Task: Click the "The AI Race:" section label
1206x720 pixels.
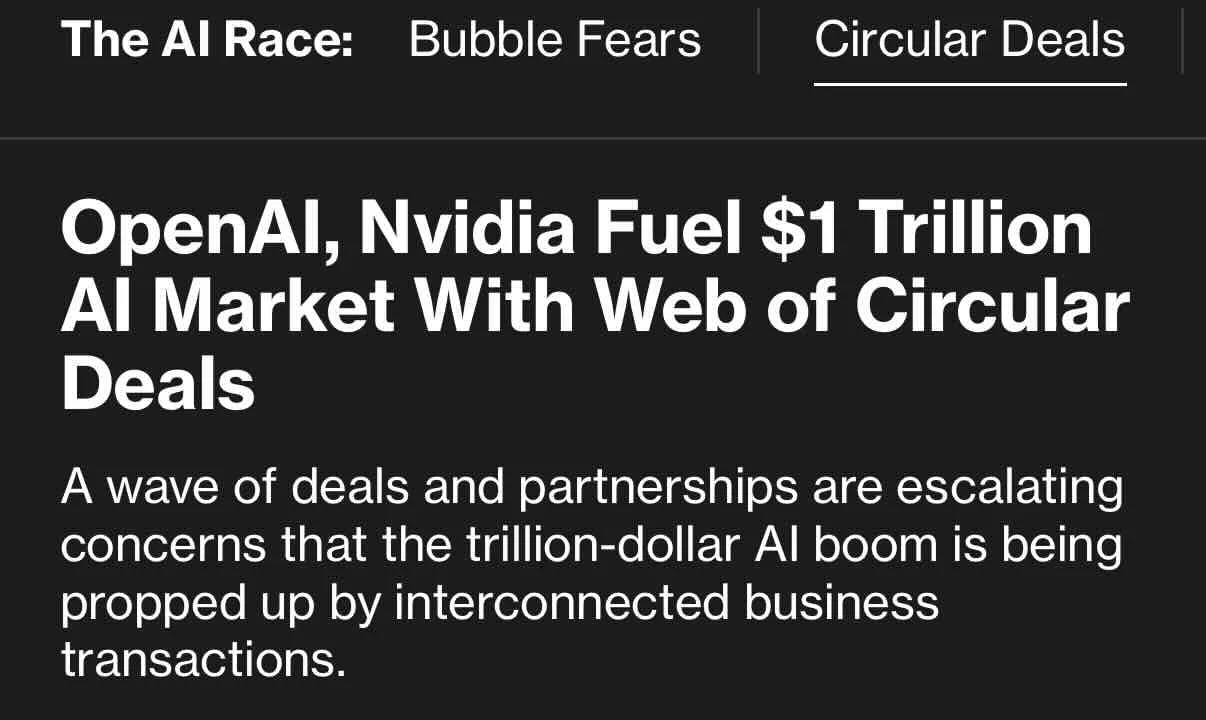Action: [207, 40]
